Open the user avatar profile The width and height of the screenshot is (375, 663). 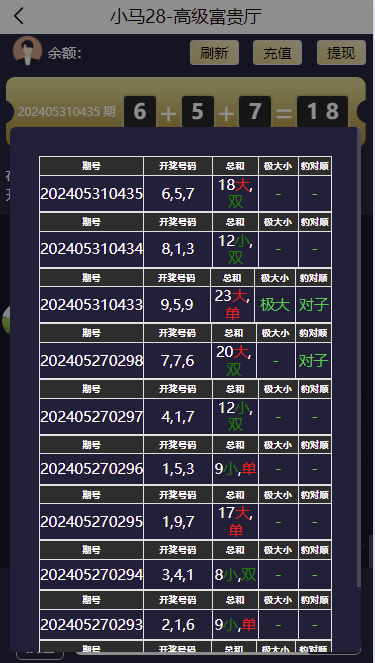click(x=27, y=51)
